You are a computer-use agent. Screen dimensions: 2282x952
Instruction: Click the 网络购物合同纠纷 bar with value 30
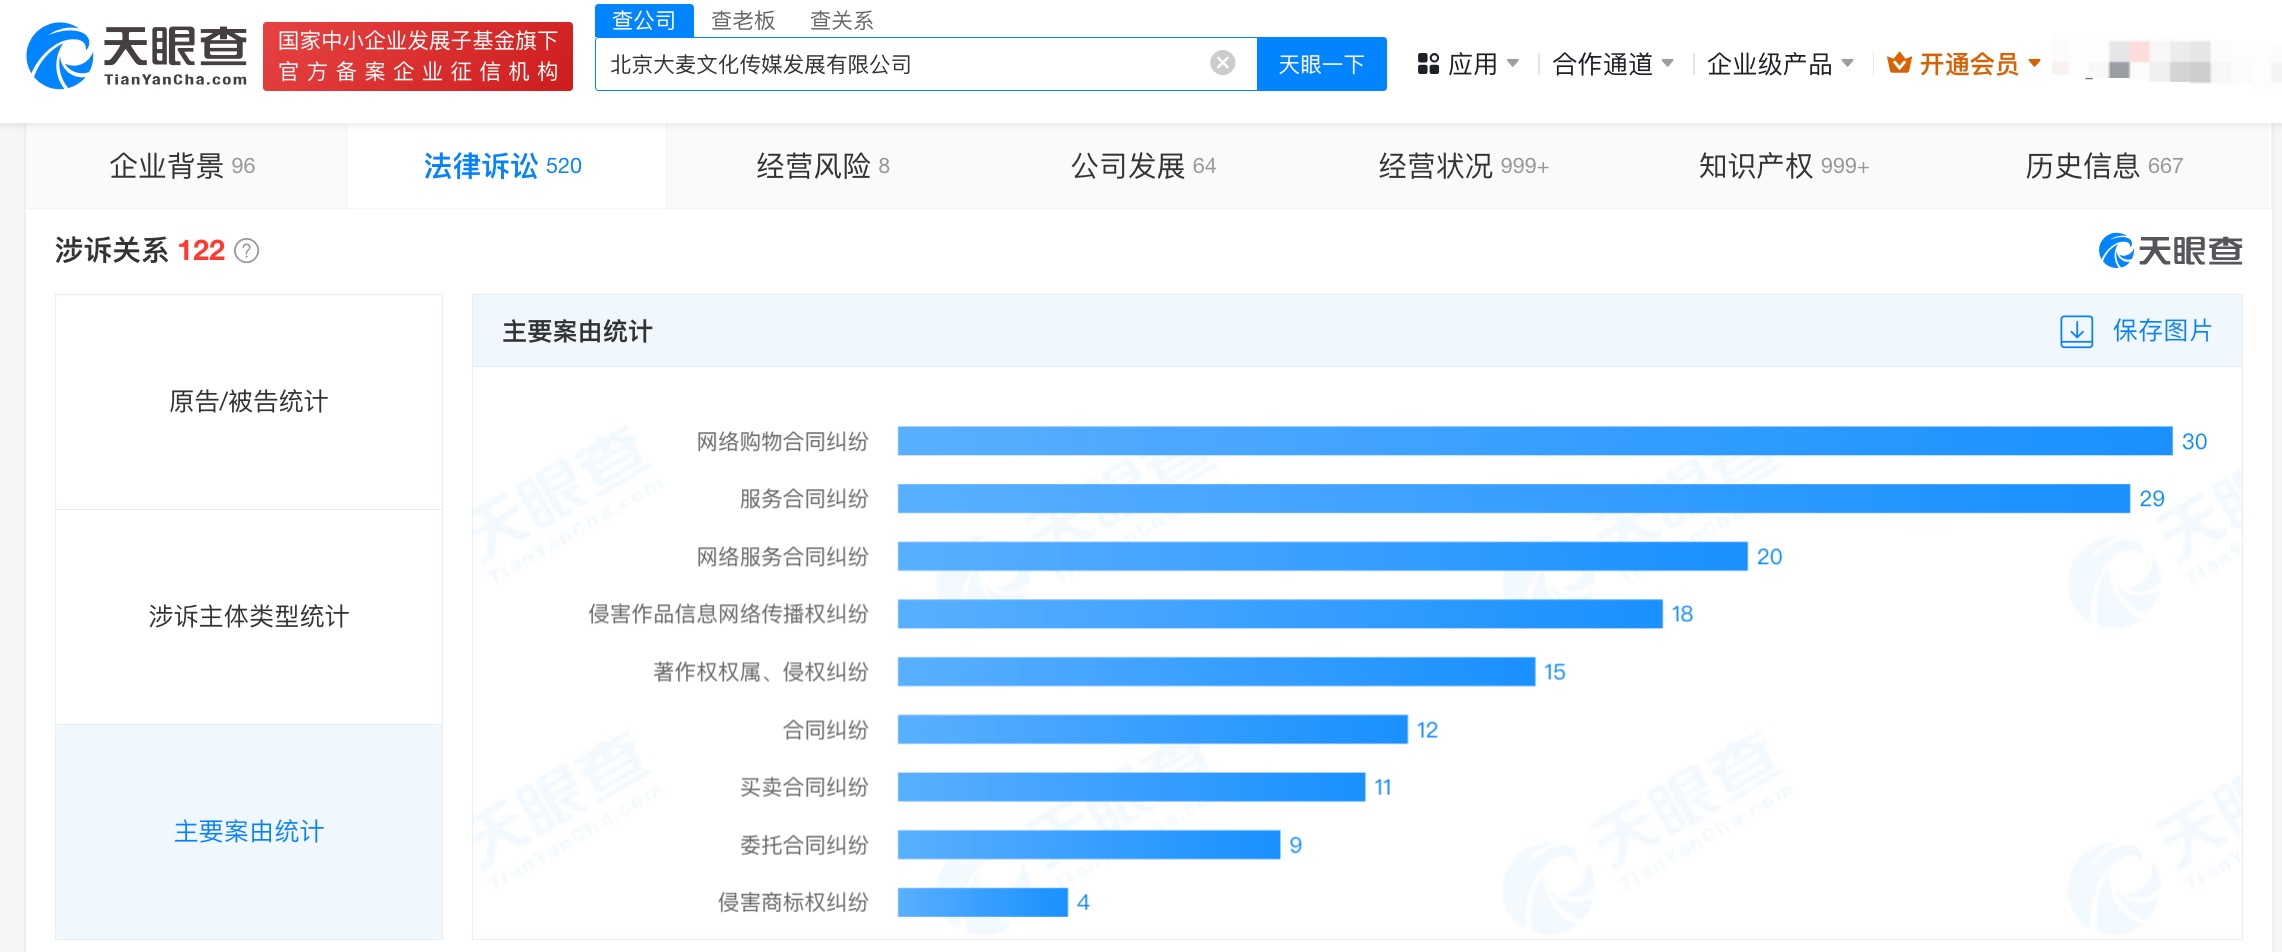1535,441
